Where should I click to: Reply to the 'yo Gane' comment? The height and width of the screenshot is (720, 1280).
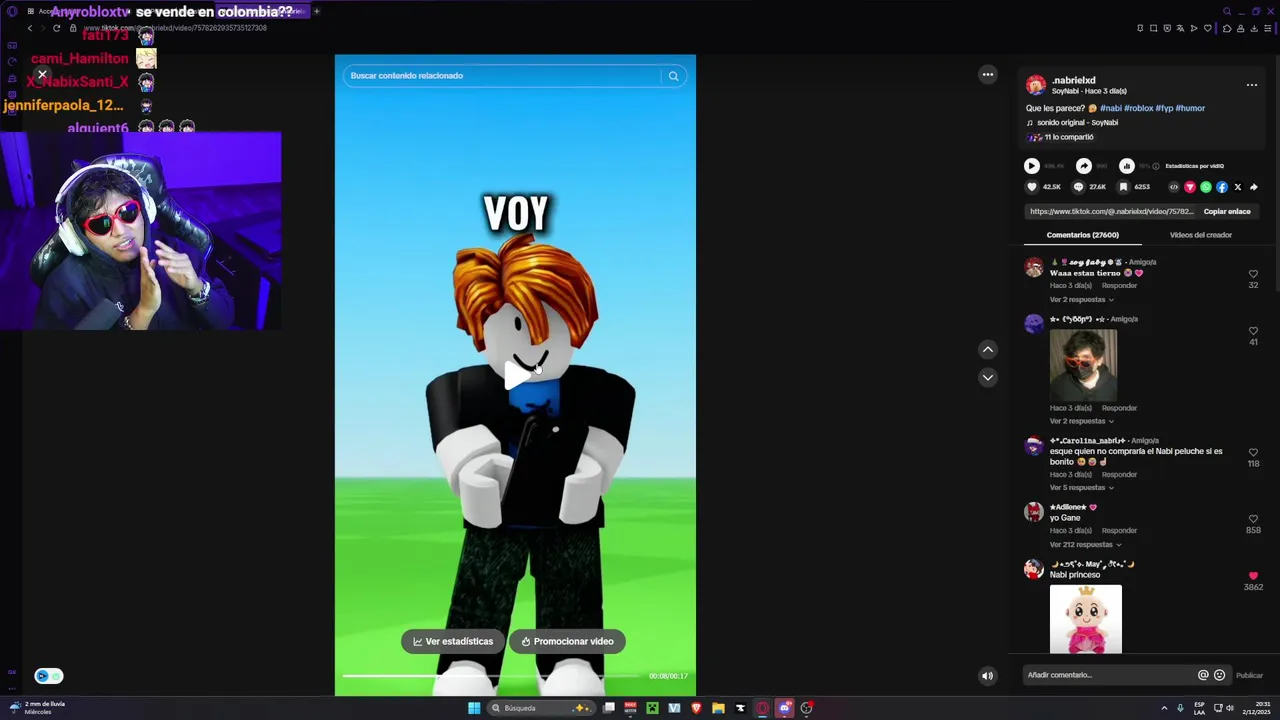[1119, 531]
